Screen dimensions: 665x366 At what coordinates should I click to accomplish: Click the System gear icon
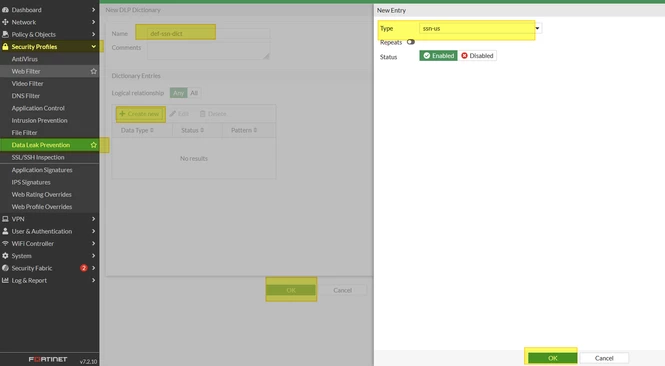coord(5,256)
